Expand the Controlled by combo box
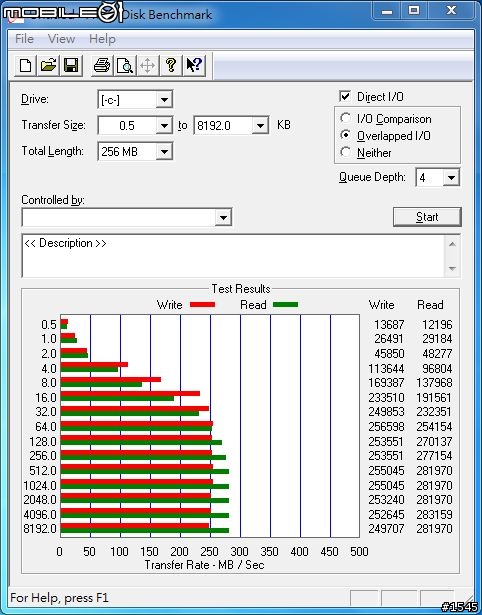The image size is (482, 615). click(x=223, y=217)
